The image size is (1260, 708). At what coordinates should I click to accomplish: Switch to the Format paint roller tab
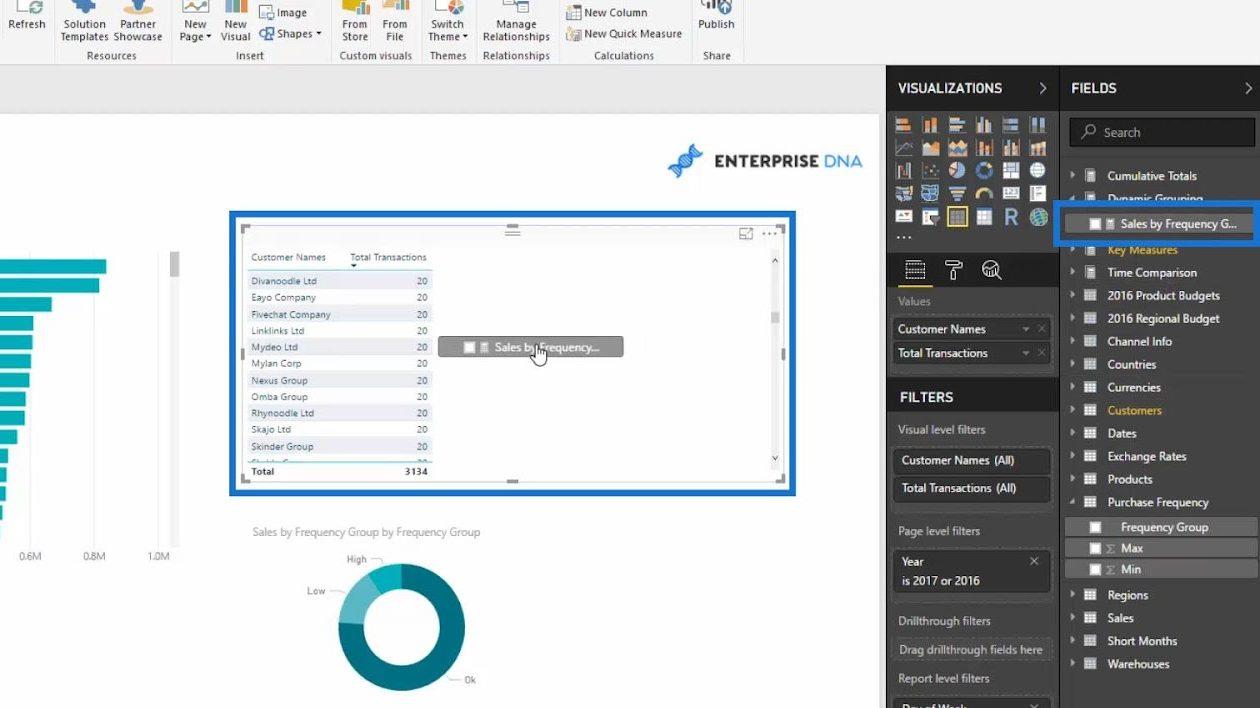tap(953, 270)
